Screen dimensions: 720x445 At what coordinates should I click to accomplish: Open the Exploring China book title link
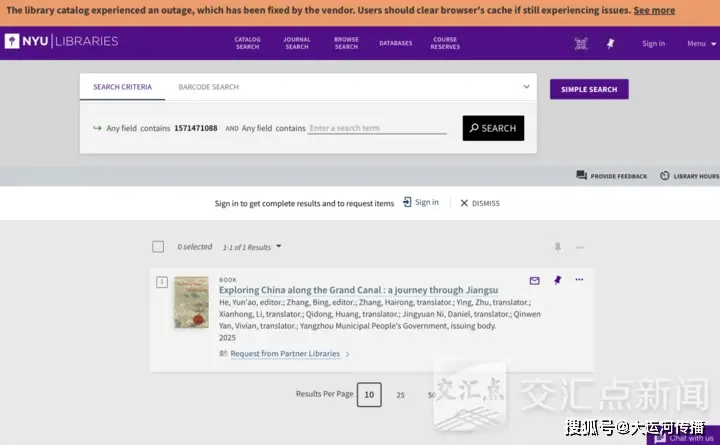[358, 290]
